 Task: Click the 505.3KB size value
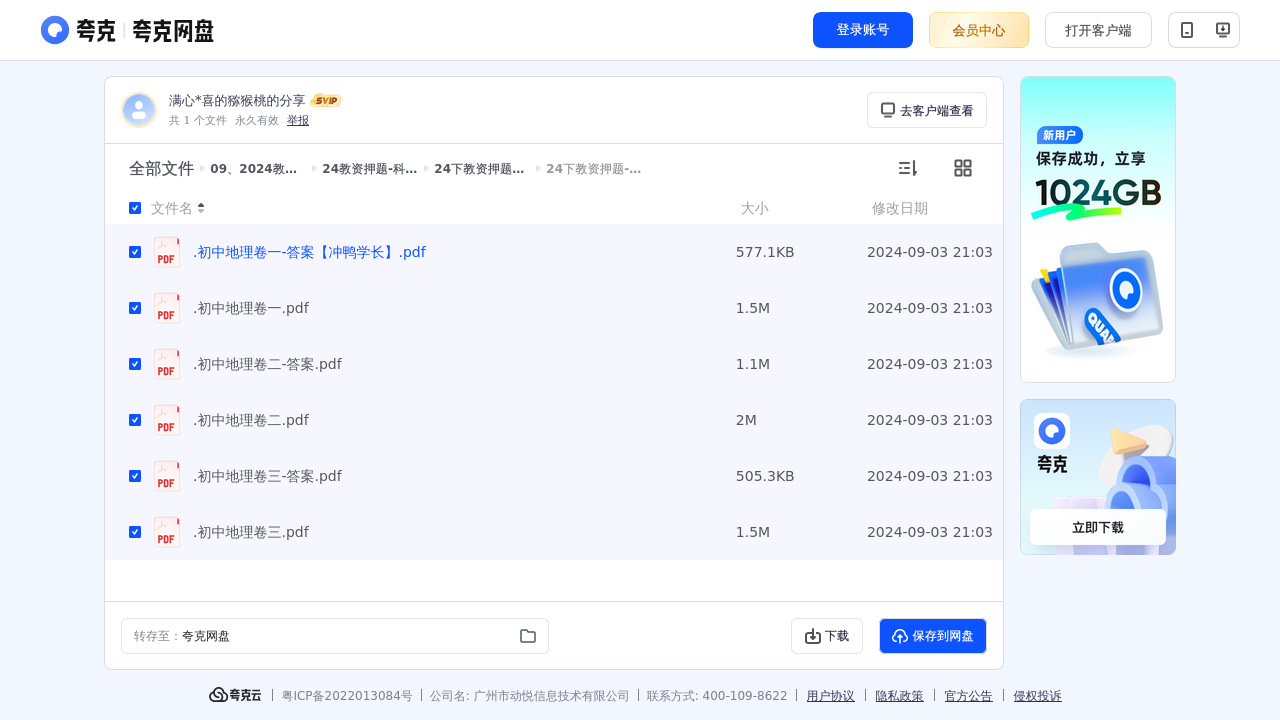click(x=765, y=476)
